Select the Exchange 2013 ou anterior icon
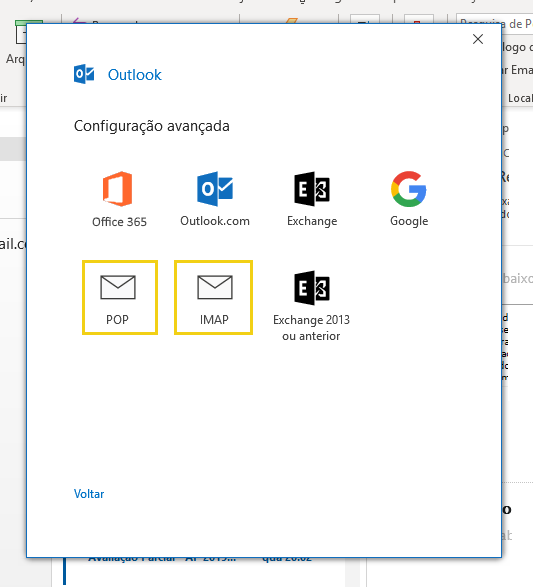533x587 pixels. point(312,288)
